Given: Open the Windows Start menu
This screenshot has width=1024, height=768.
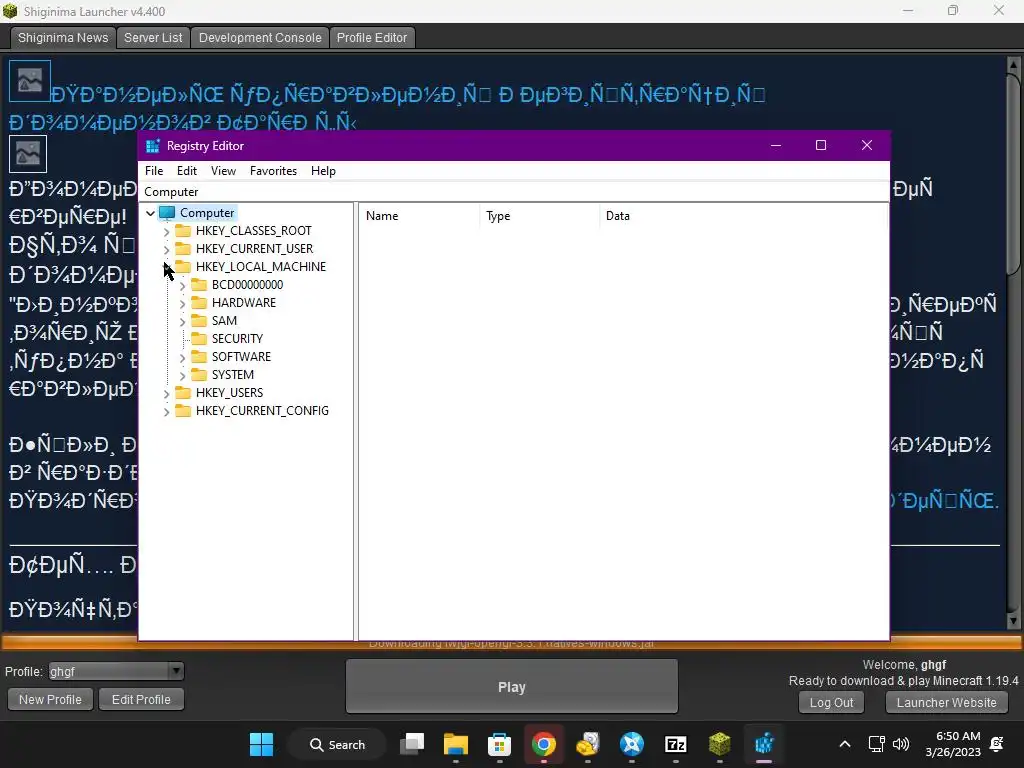Looking at the screenshot, I should [x=261, y=744].
